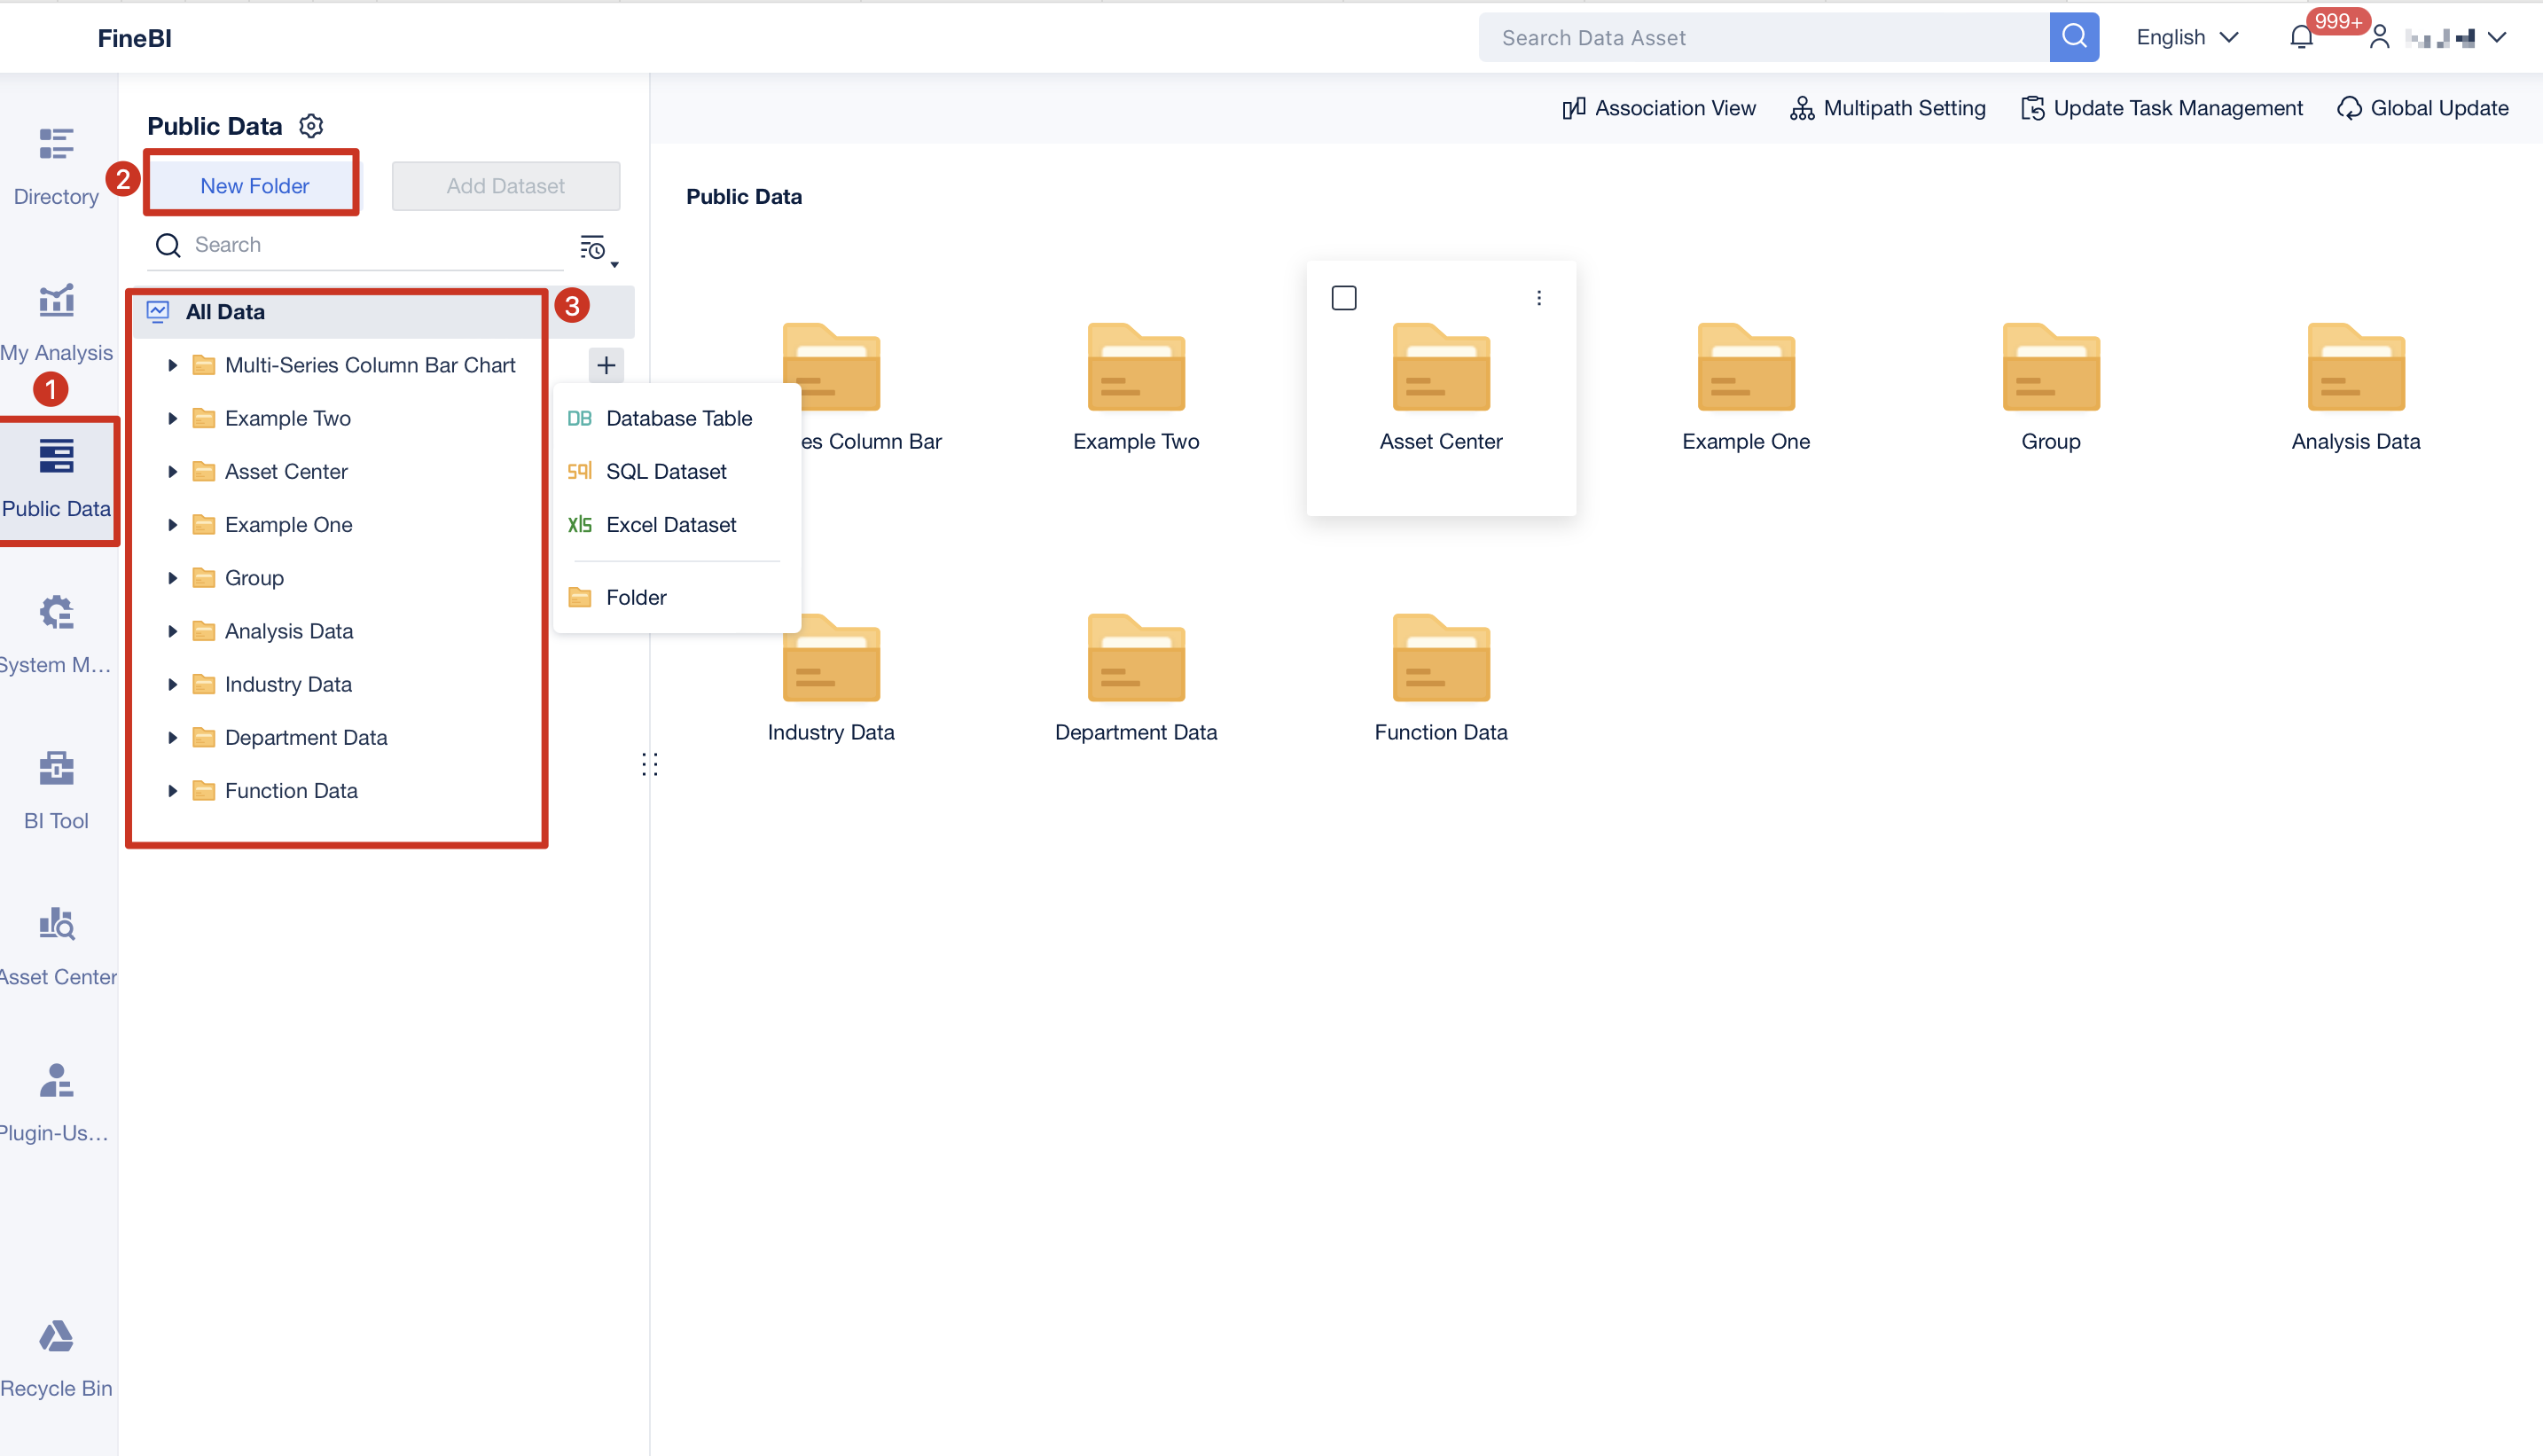Choose SQL Dataset from the add menu
Viewport: 2543px width, 1456px height.
[666, 471]
